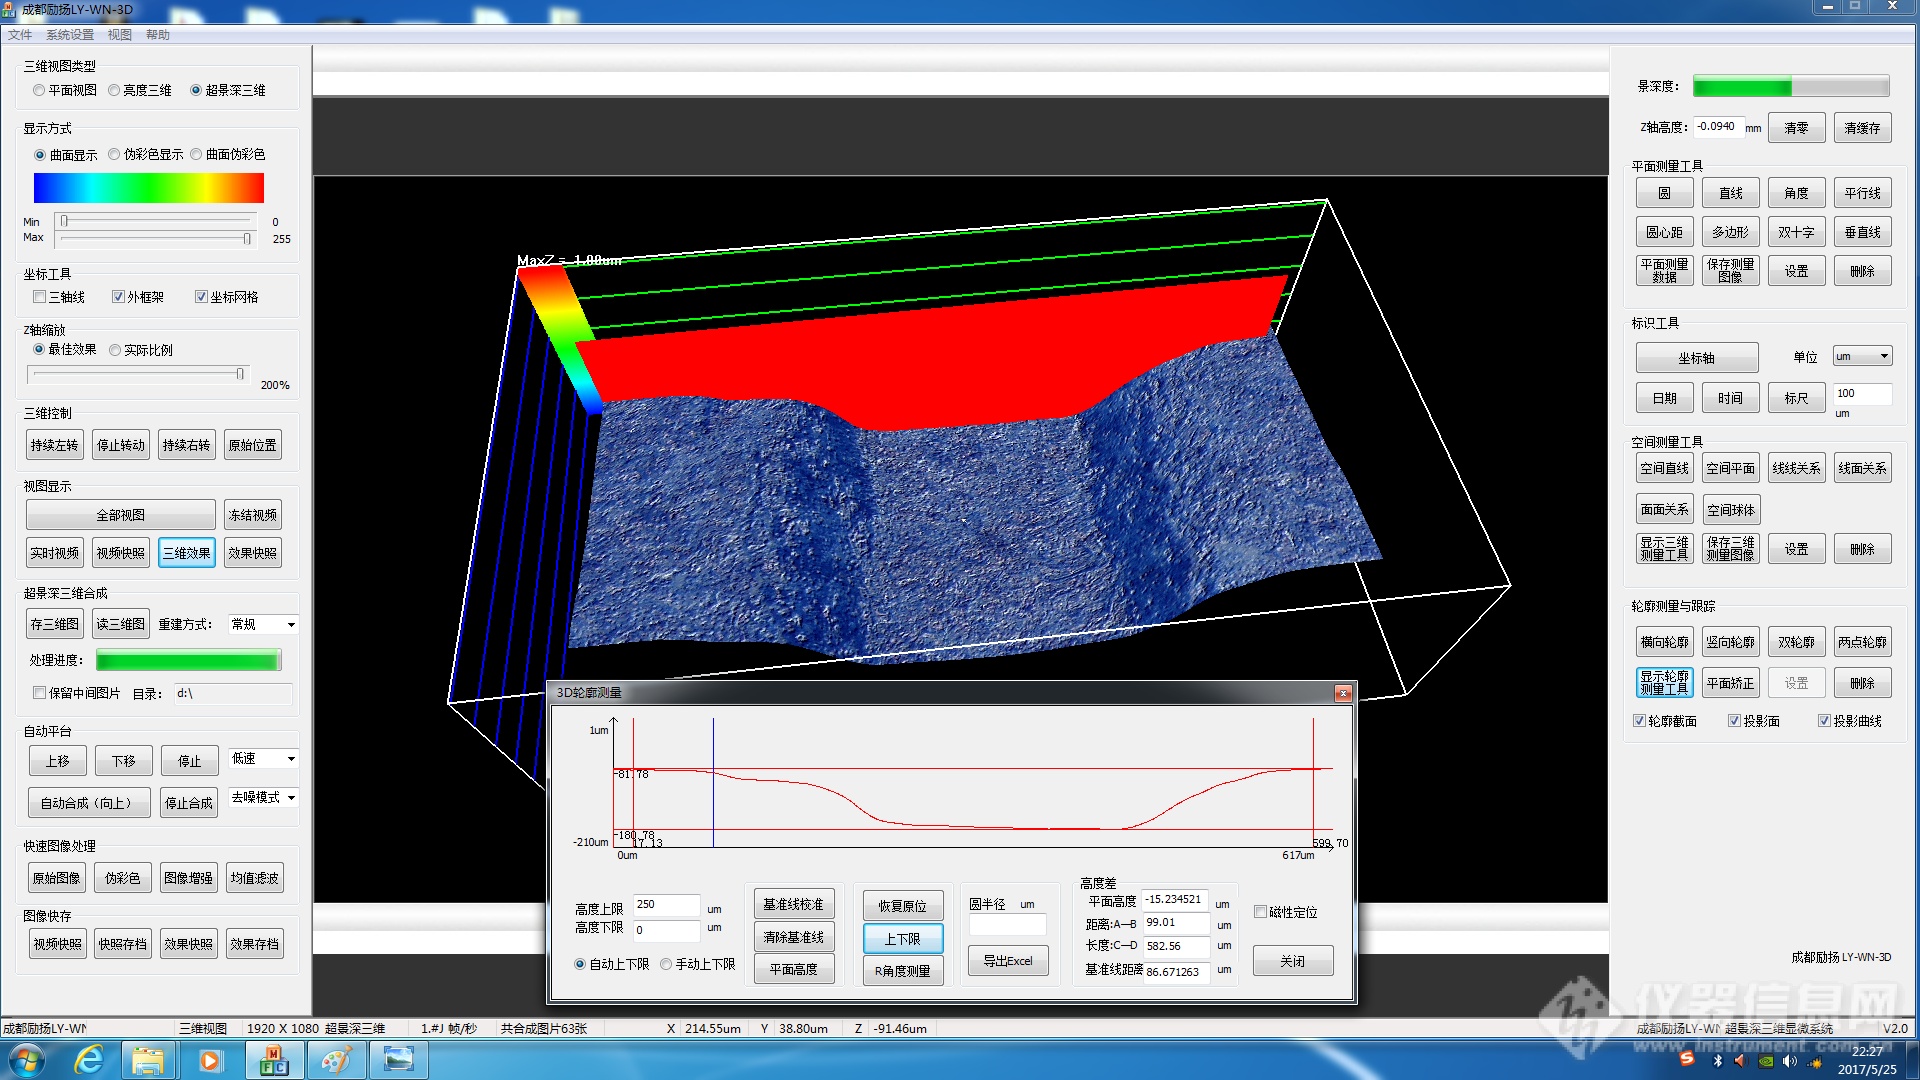Click the rainbow color bar

click(149, 188)
